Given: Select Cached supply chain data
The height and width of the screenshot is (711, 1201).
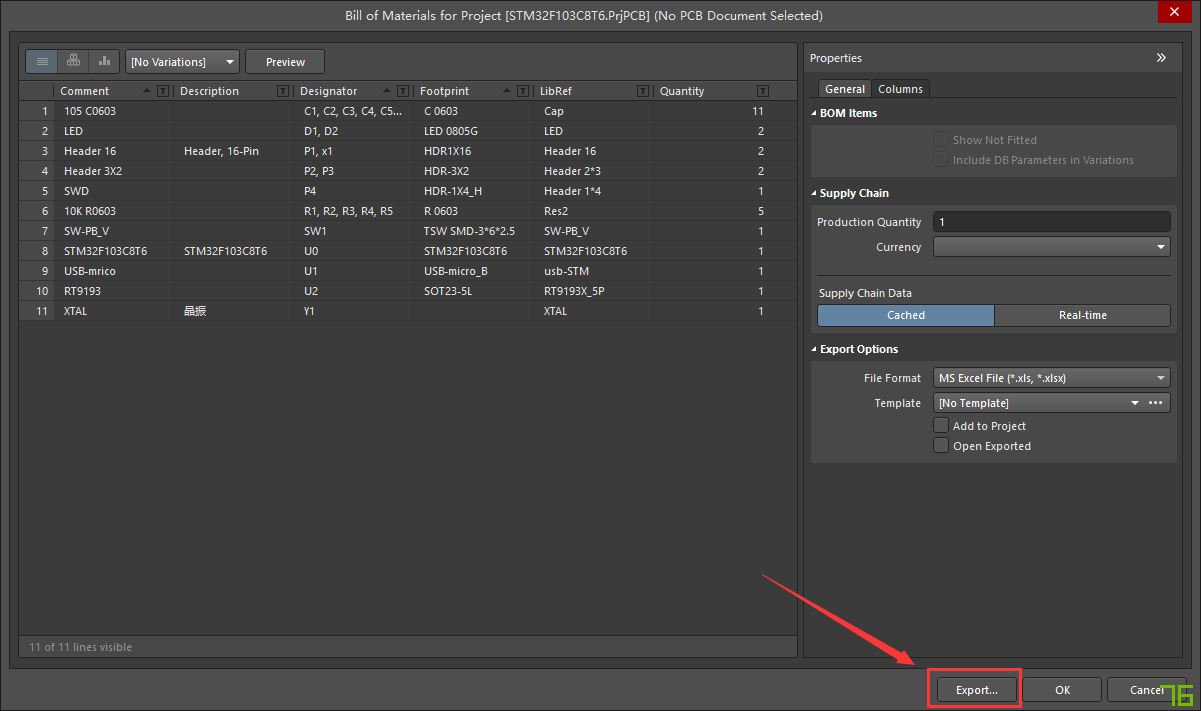Looking at the screenshot, I should click(x=906, y=315).
